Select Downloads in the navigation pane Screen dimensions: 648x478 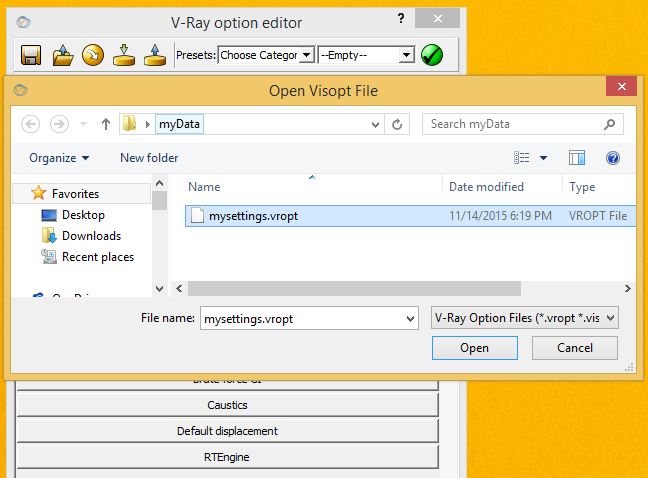[91, 236]
